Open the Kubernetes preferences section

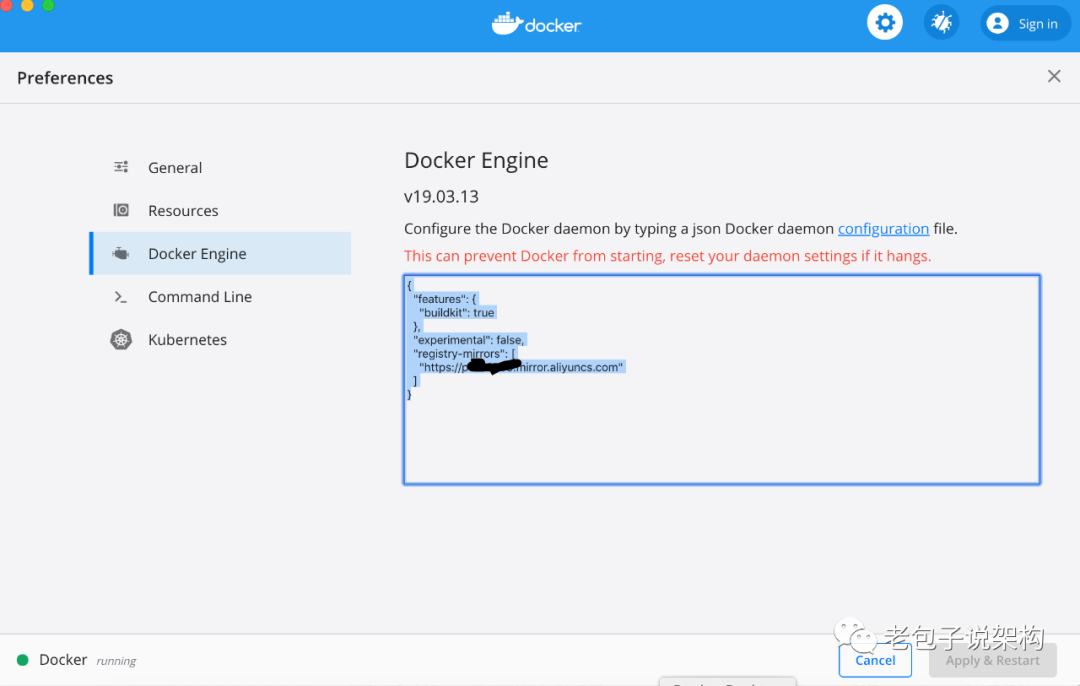220,340
